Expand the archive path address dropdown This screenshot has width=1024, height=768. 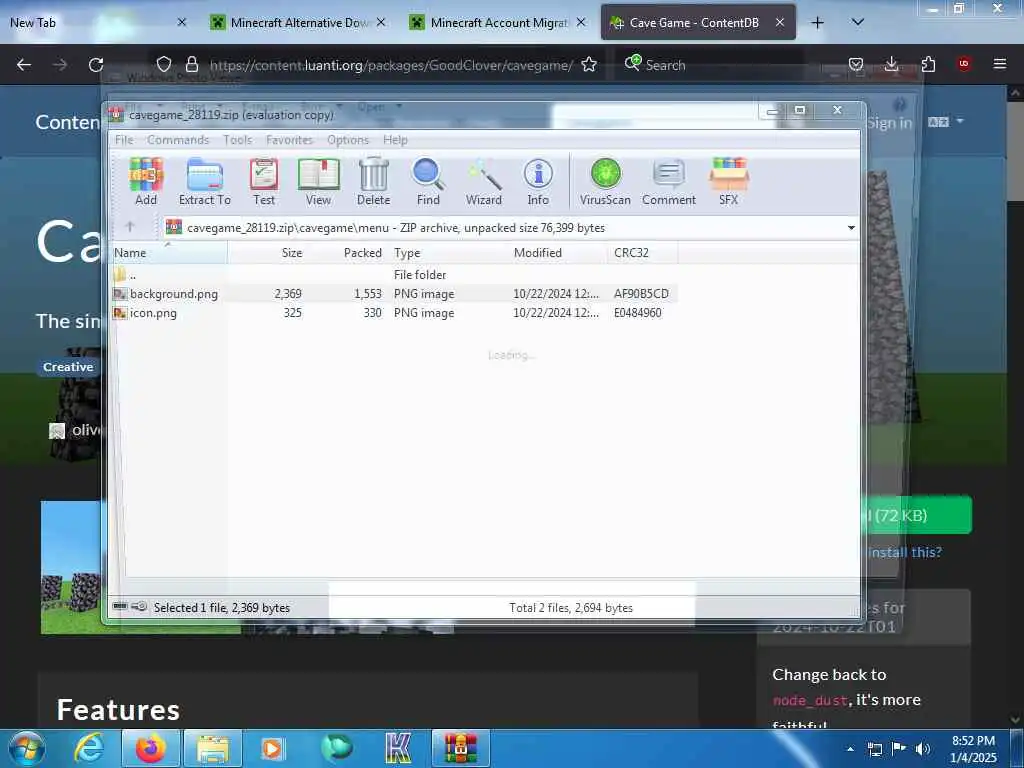coord(851,228)
